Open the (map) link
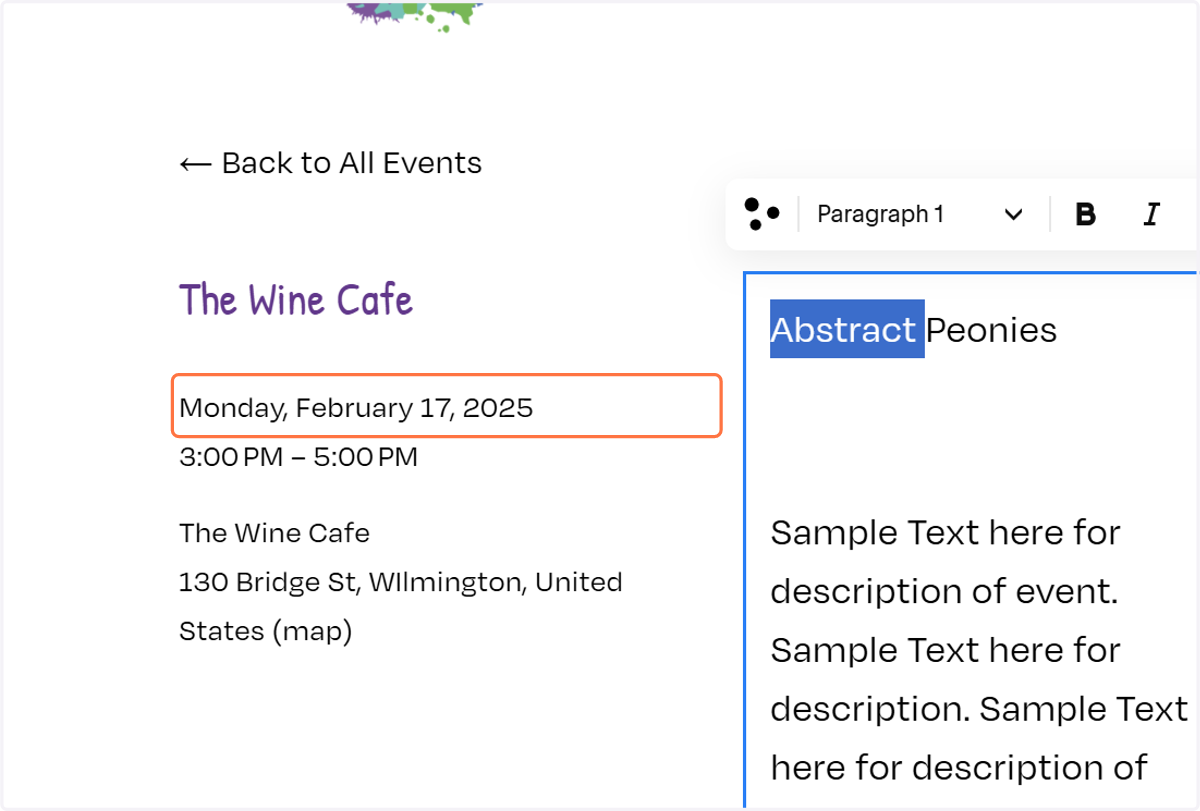Screen dimensions: 1200x811 point(312,631)
